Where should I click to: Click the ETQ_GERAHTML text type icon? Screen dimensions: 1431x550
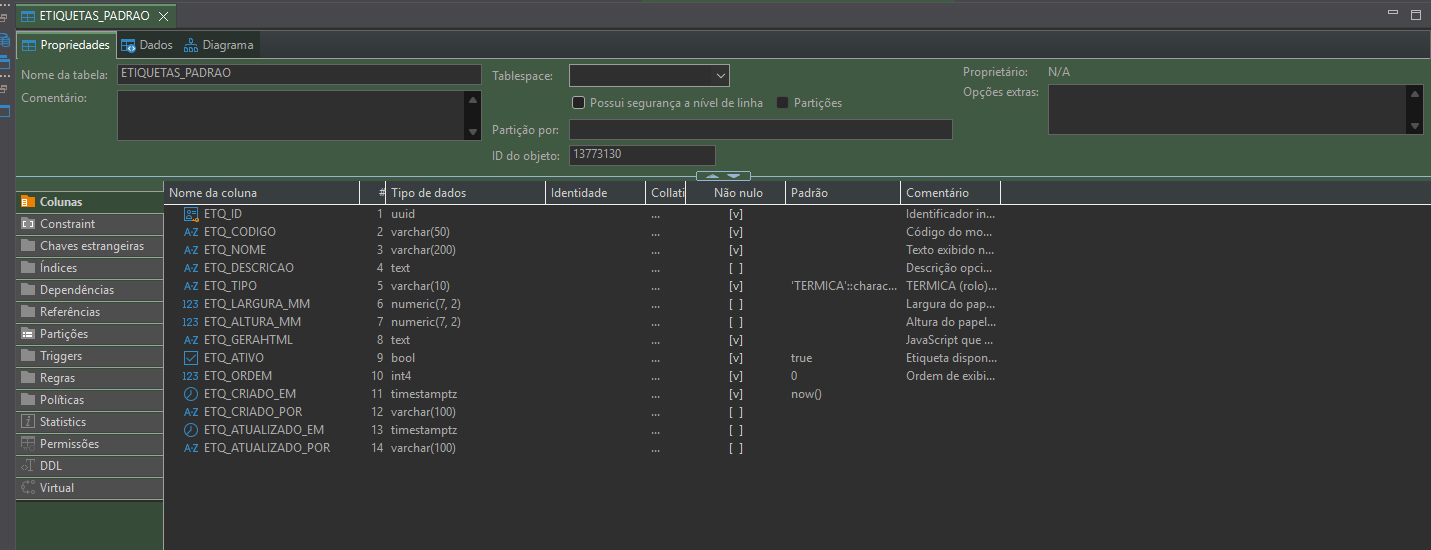pyautogui.click(x=191, y=340)
